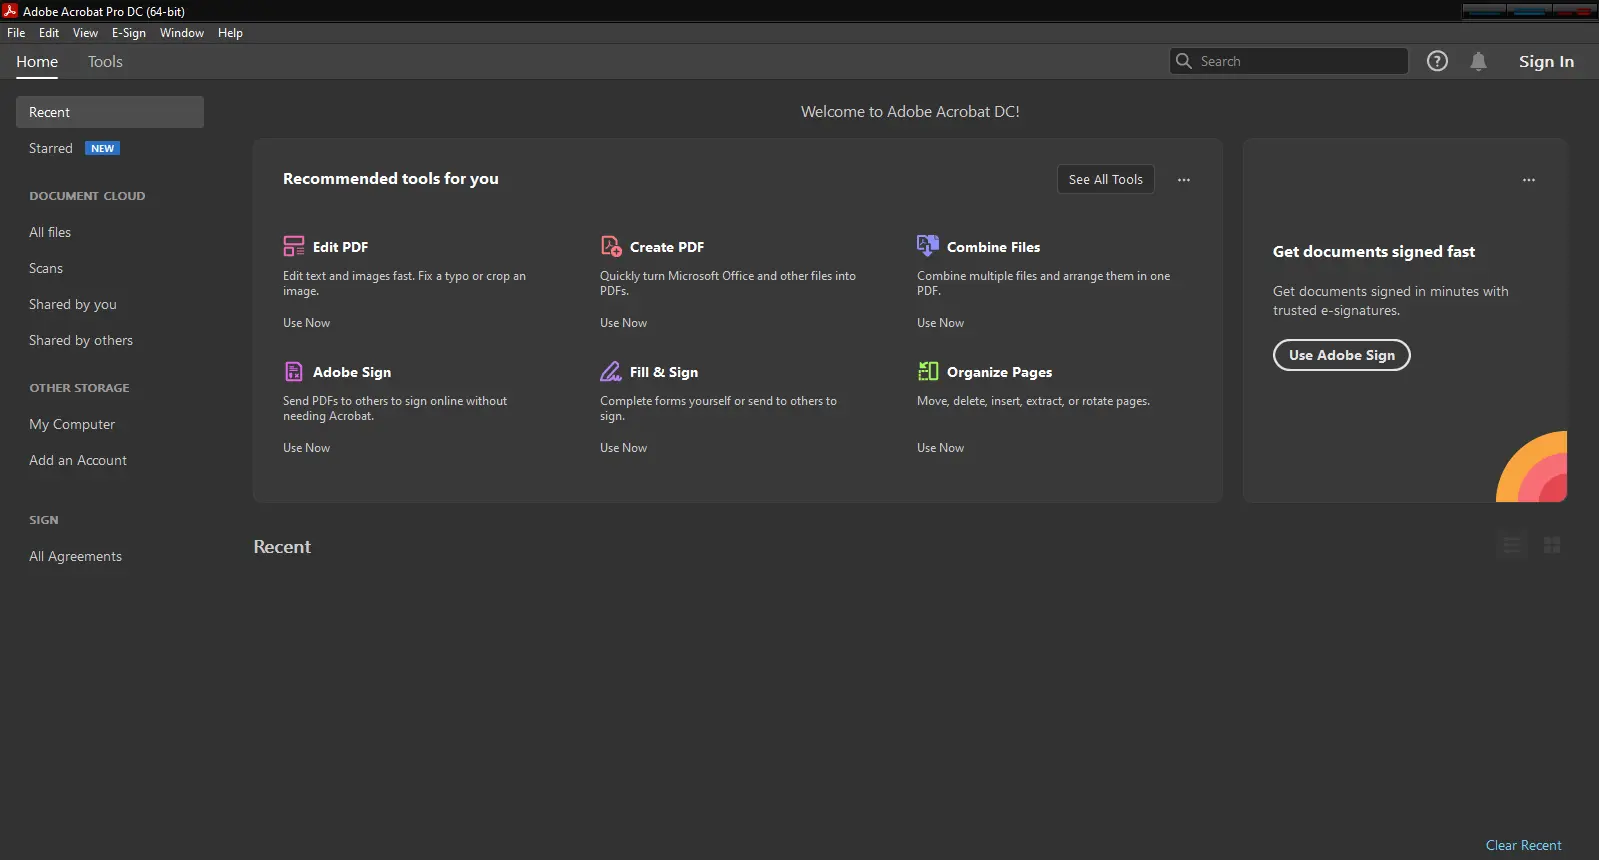This screenshot has height=860, width=1599.
Task: Click the Combine Files title text
Action: coord(993,247)
